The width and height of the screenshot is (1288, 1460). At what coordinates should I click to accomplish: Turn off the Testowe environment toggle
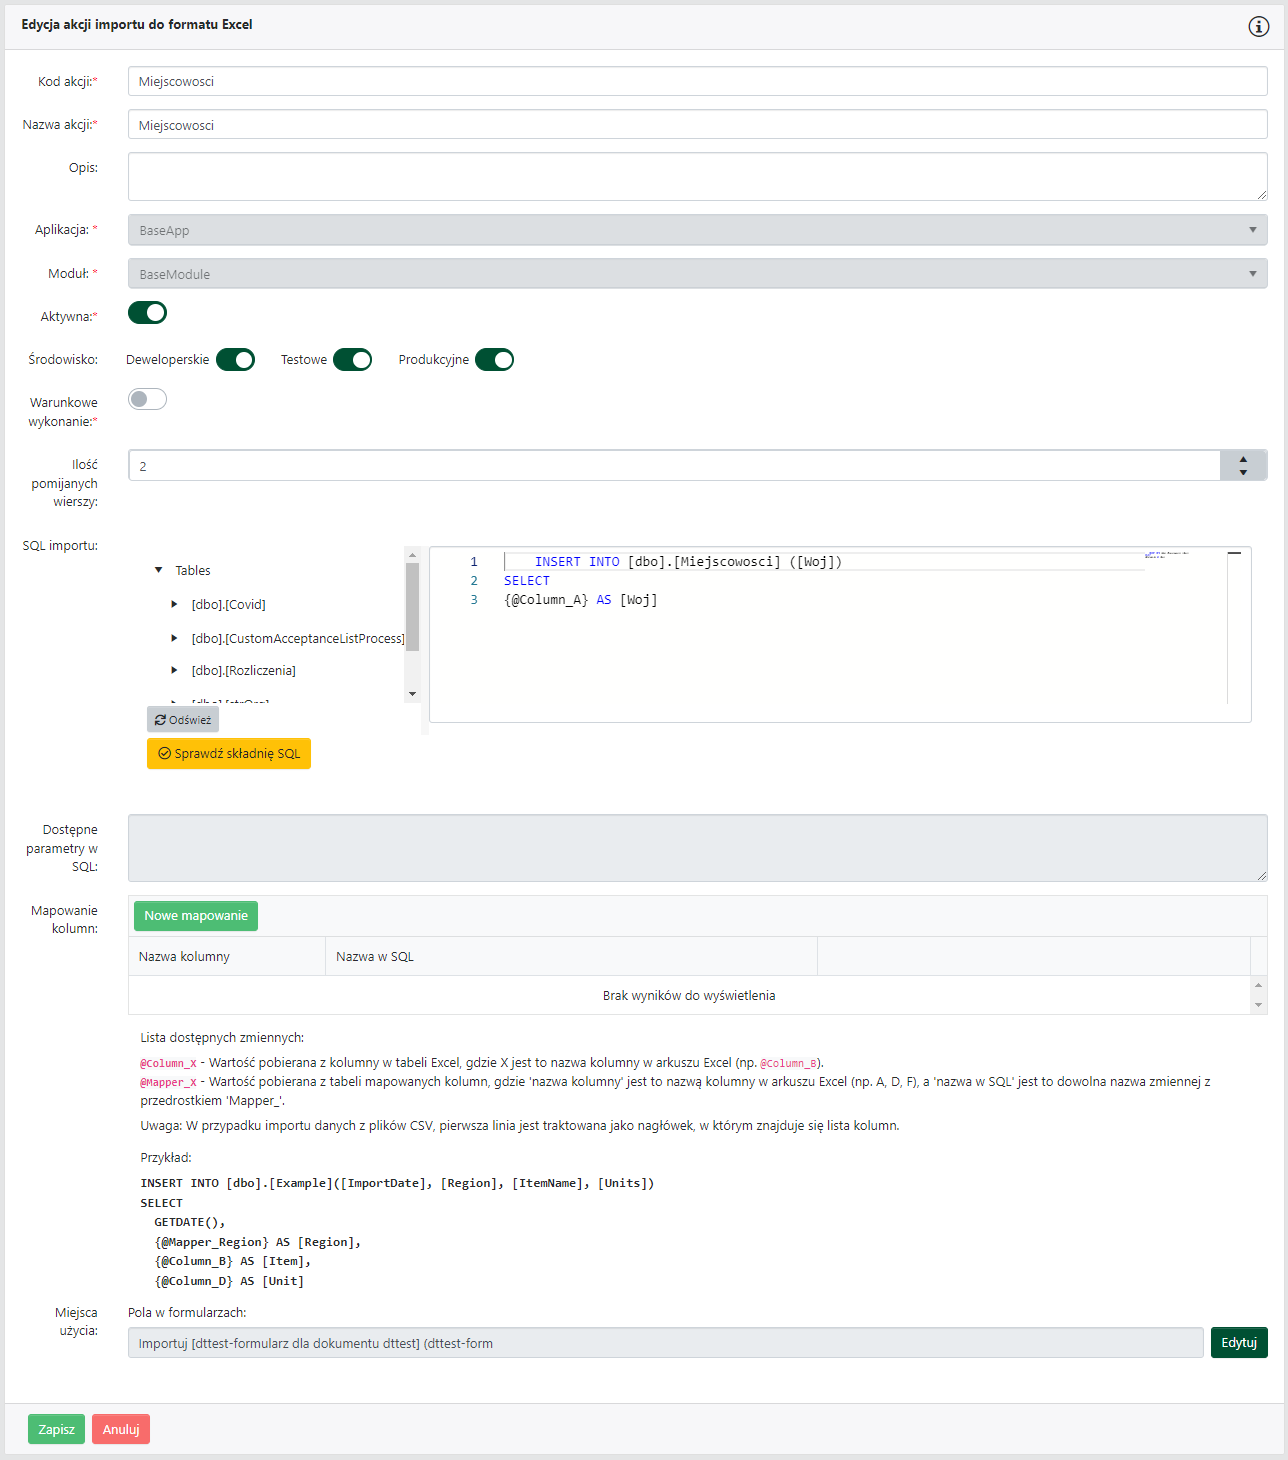352,360
